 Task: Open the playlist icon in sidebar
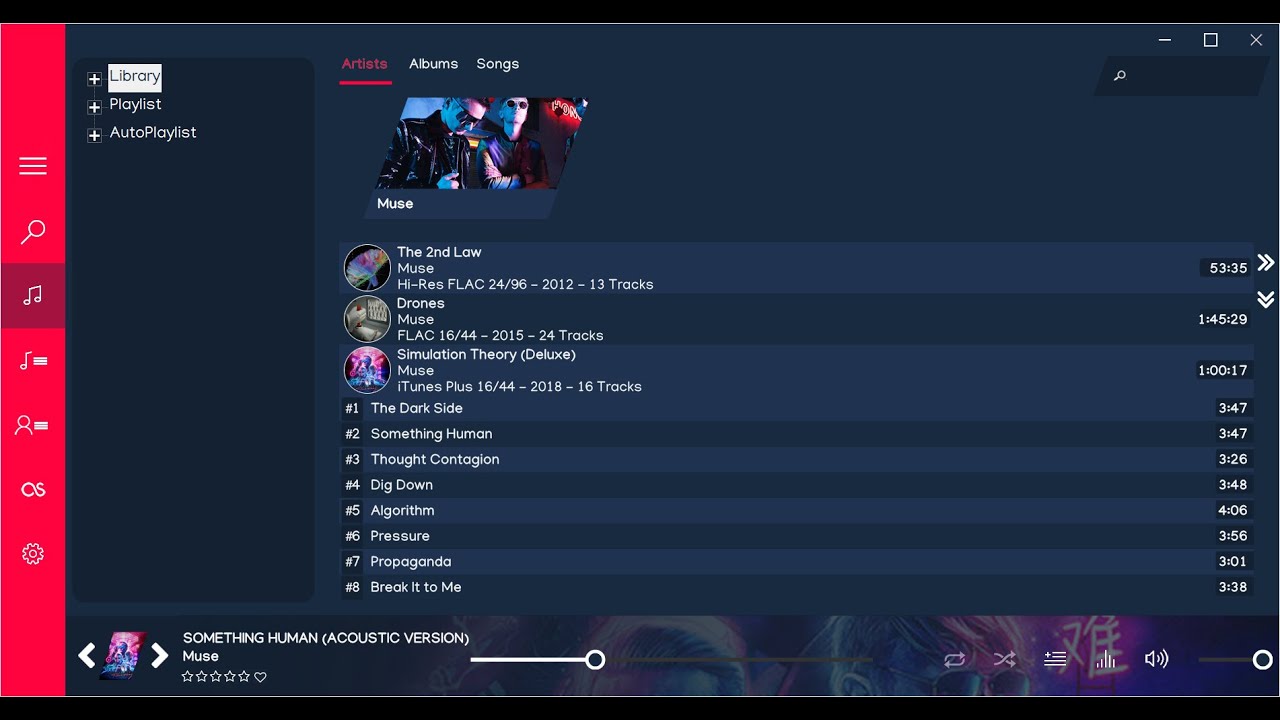33,360
